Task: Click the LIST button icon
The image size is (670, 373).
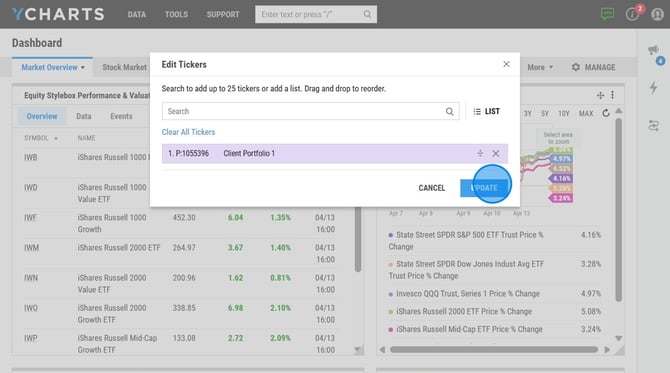Action: [x=477, y=112]
